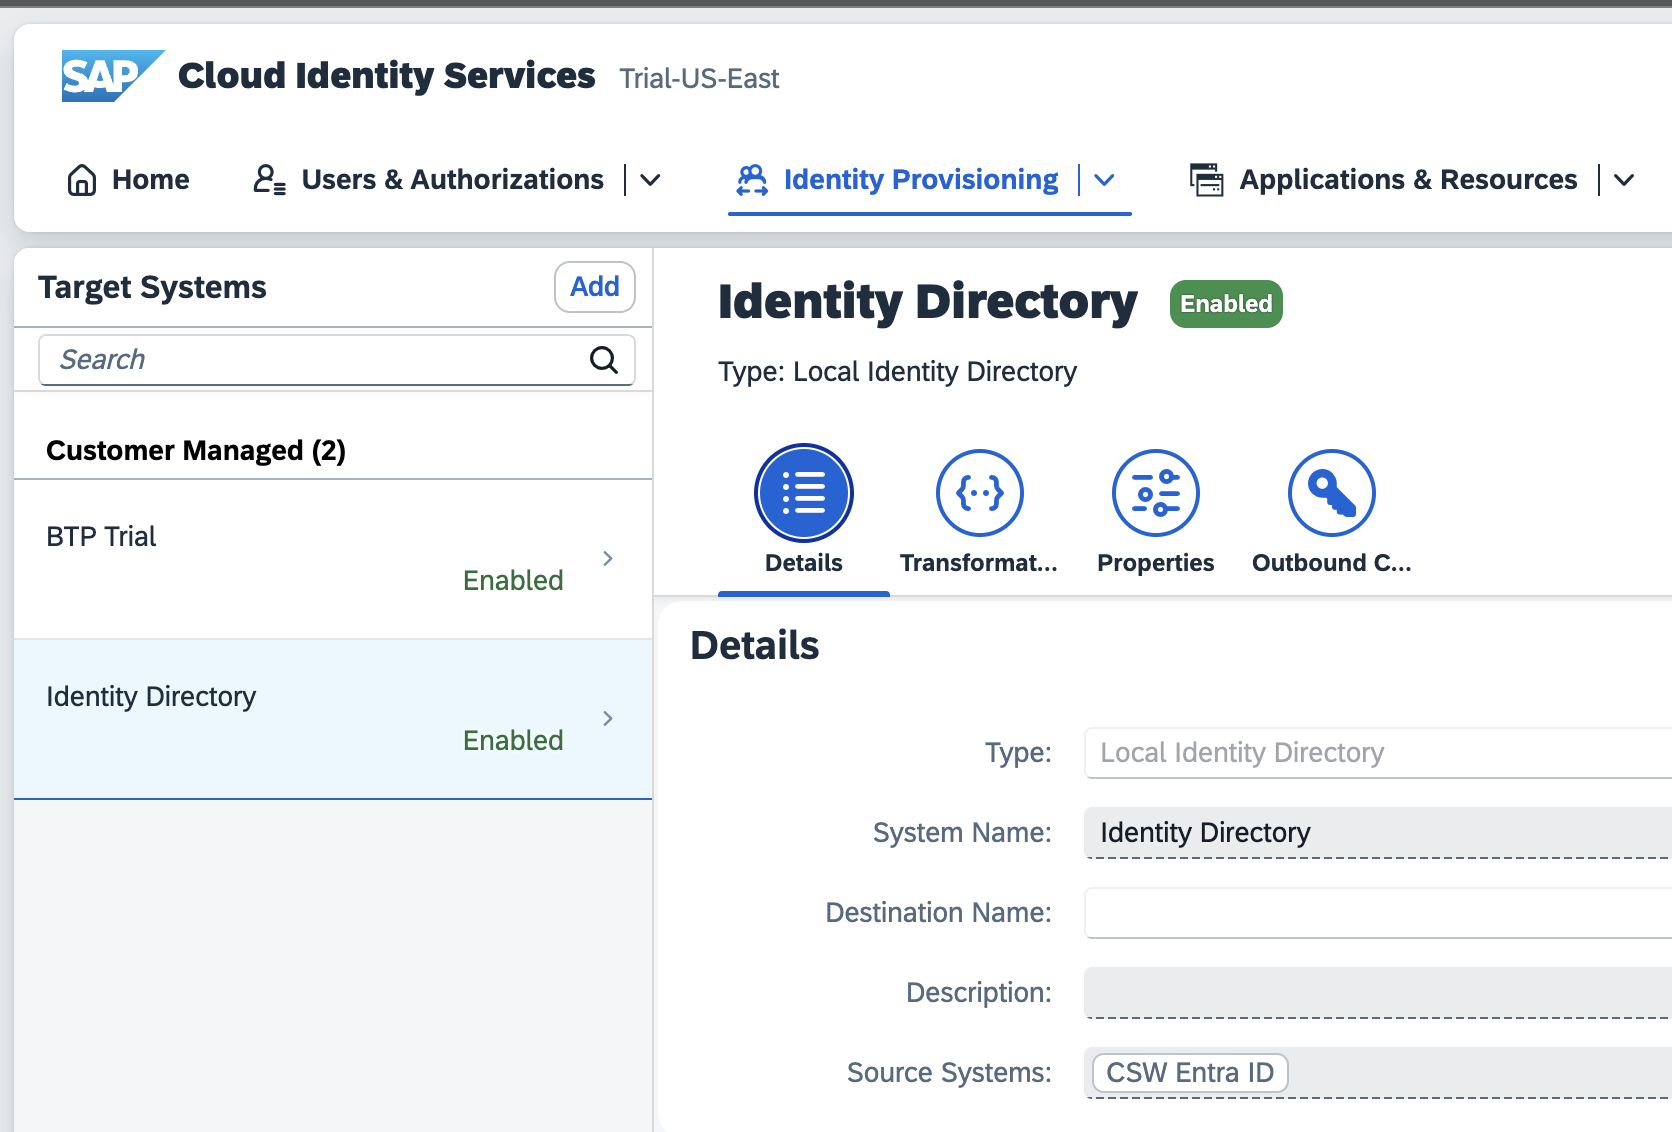Click the Home house icon
This screenshot has height=1132, width=1672.
(x=82, y=180)
